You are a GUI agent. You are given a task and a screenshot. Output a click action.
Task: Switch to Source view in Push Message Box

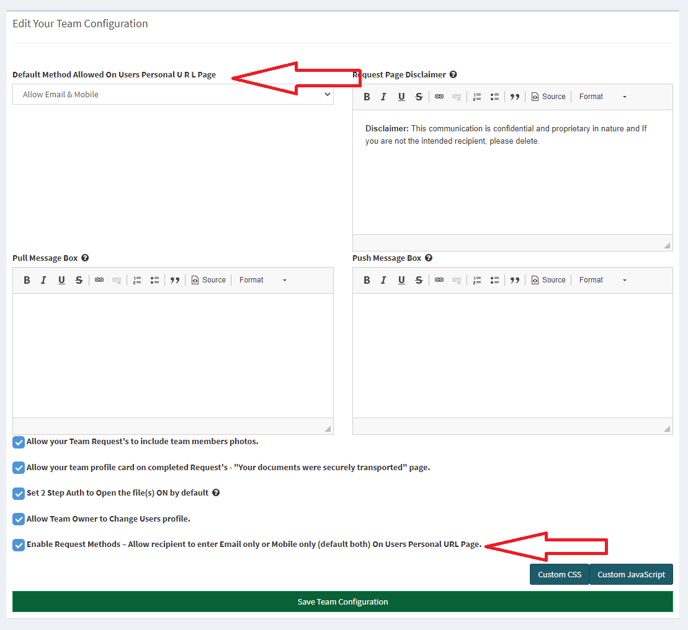pos(548,280)
